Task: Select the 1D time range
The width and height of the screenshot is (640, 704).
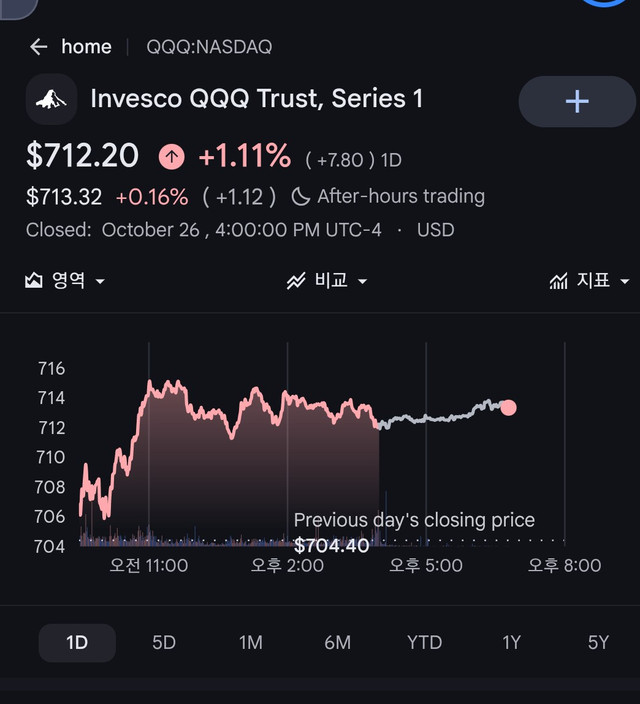Action: point(77,642)
